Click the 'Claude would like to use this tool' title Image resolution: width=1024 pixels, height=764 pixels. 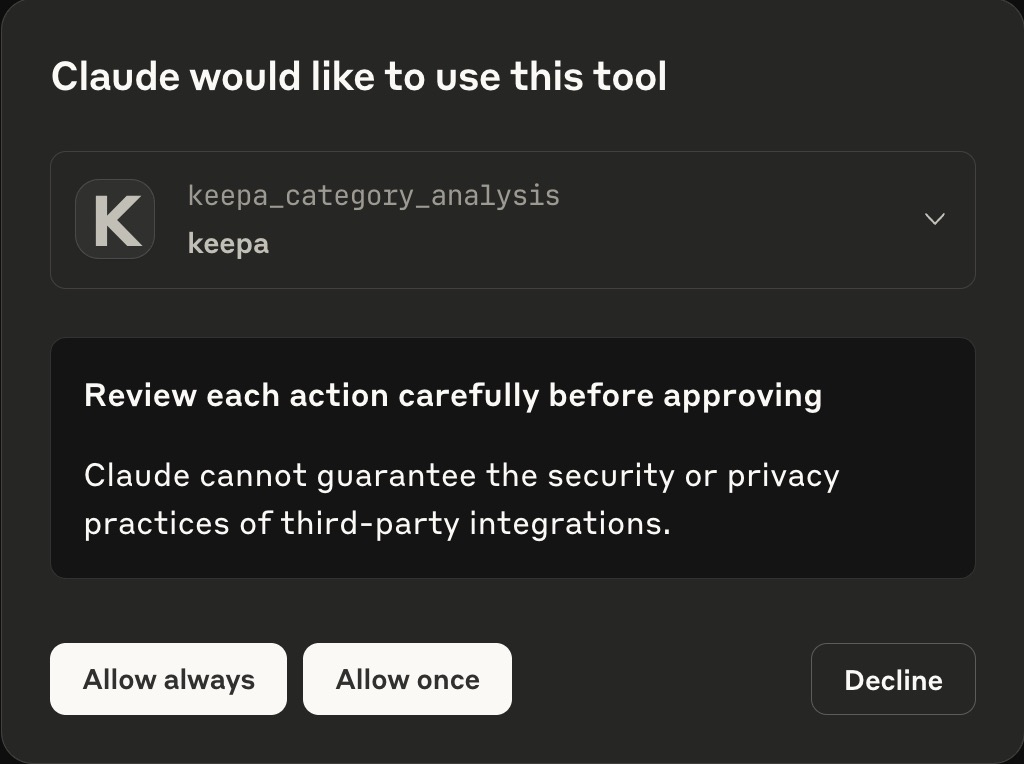point(359,76)
